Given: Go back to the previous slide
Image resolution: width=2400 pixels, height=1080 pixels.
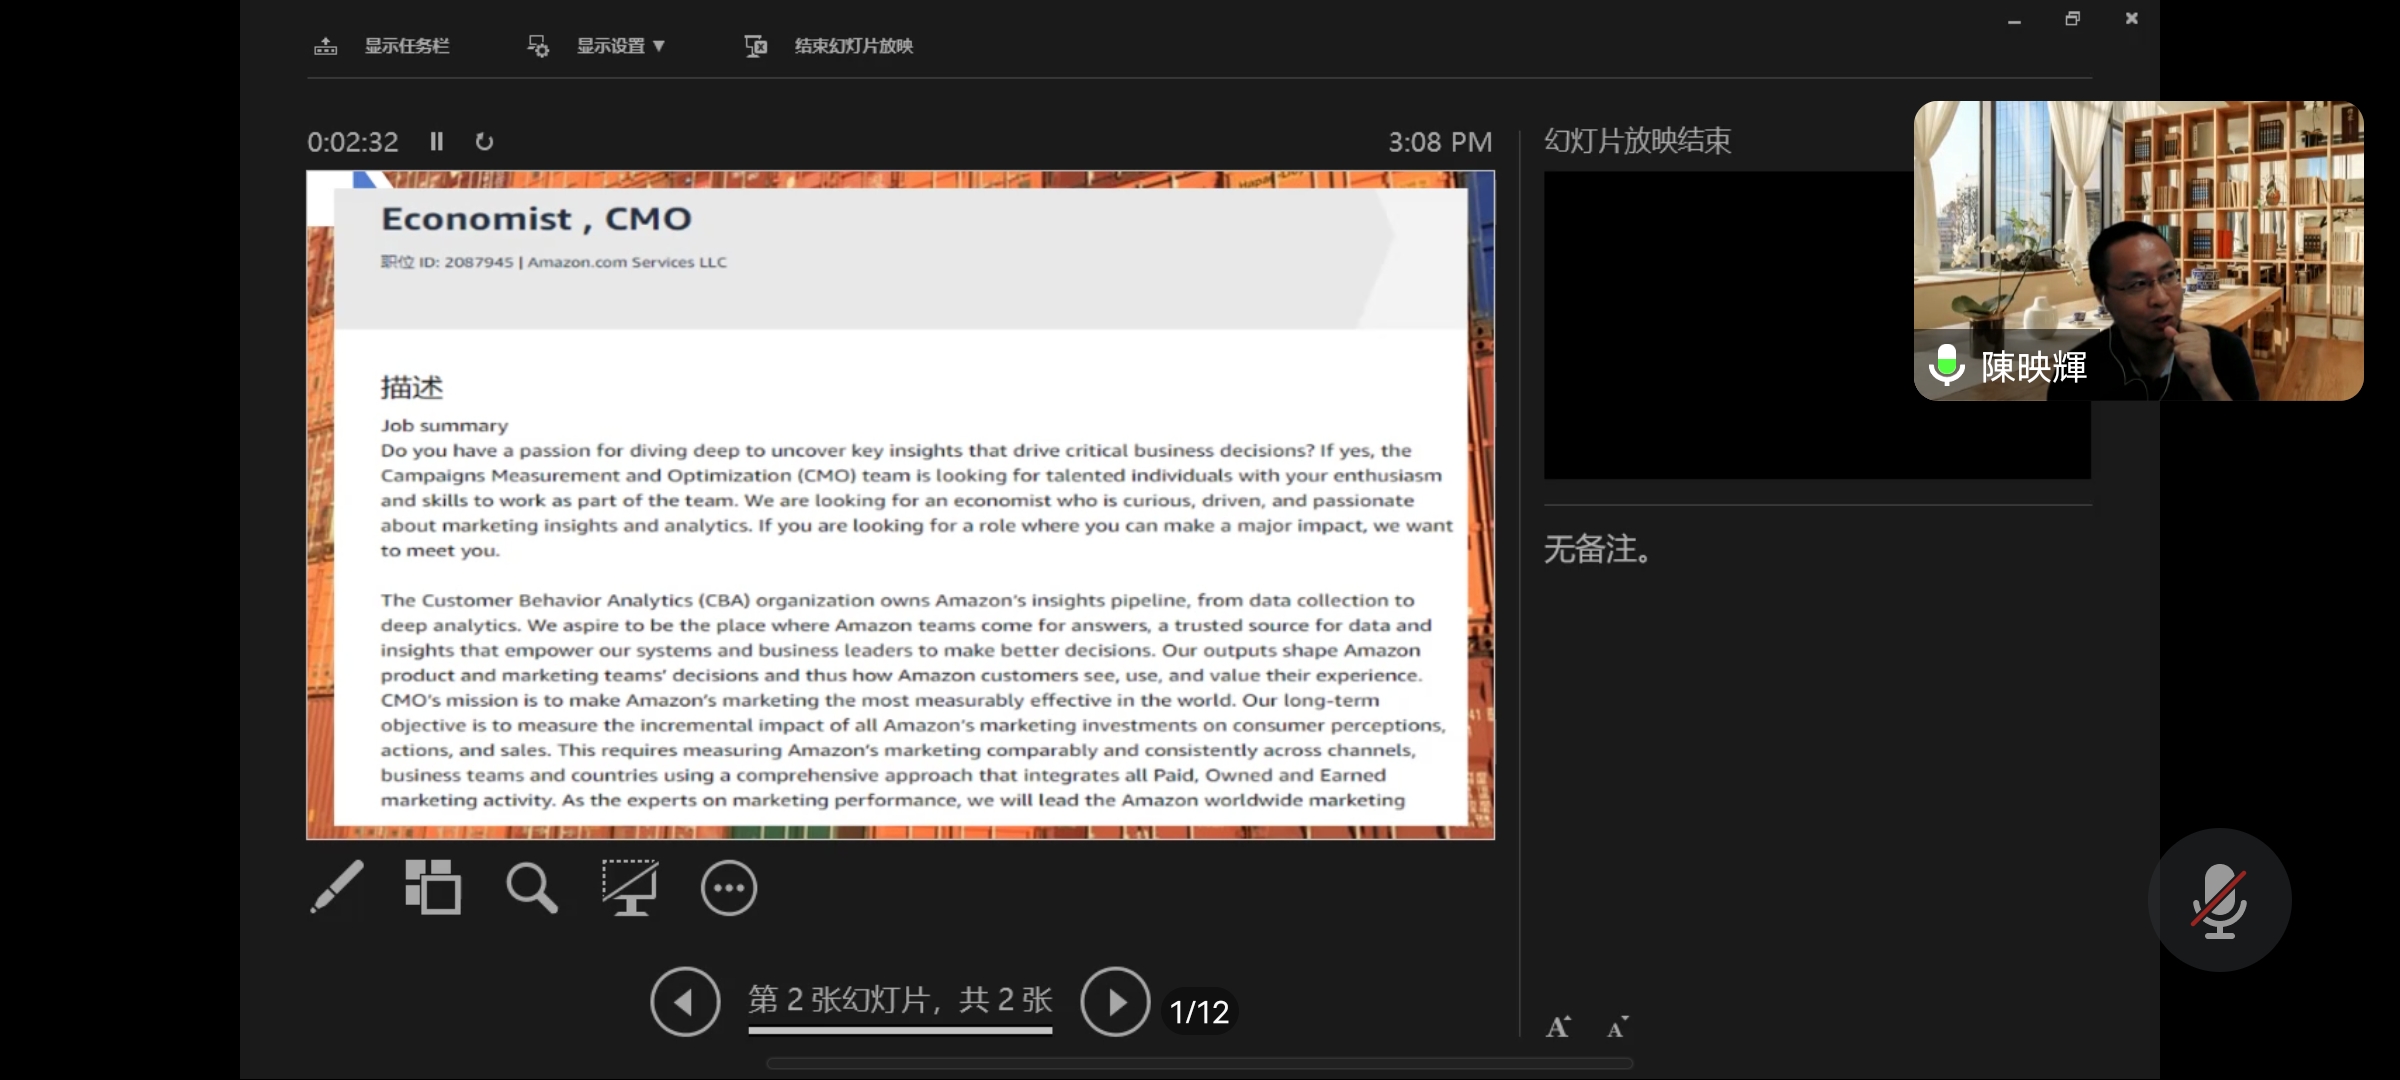Looking at the screenshot, I should tap(685, 1001).
